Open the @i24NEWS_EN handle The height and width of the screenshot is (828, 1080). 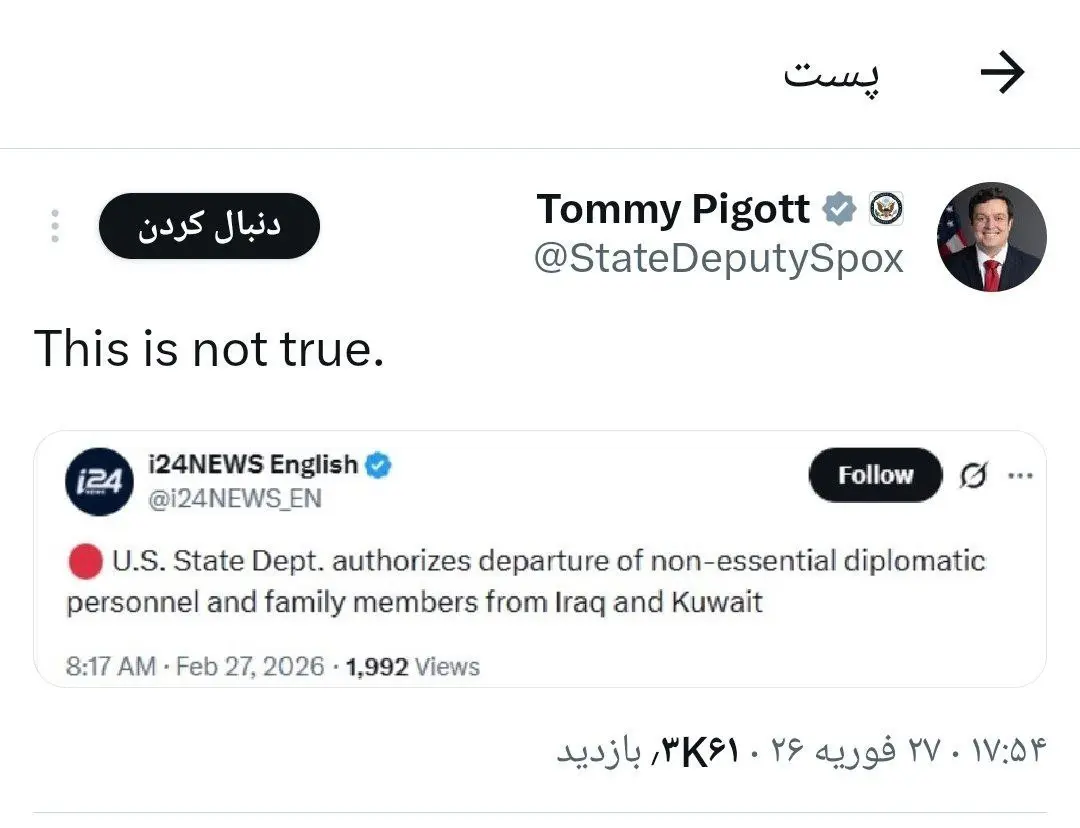click(234, 498)
